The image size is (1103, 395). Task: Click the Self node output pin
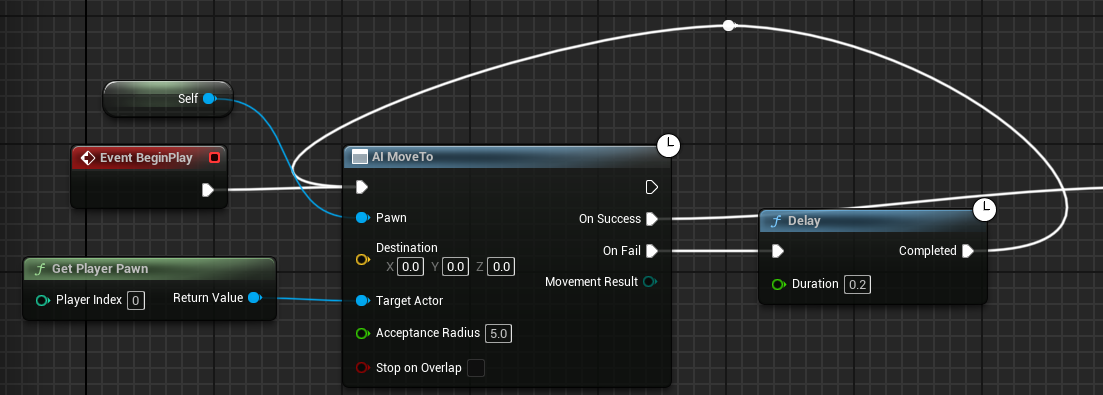pos(209,99)
